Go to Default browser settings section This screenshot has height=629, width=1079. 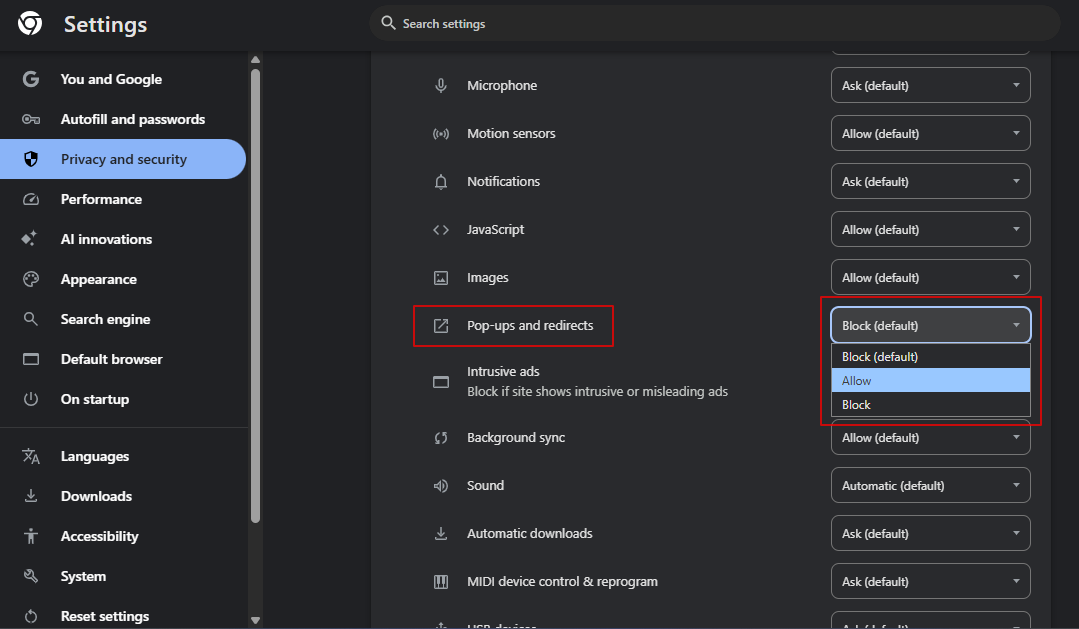[x=122, y=359]
